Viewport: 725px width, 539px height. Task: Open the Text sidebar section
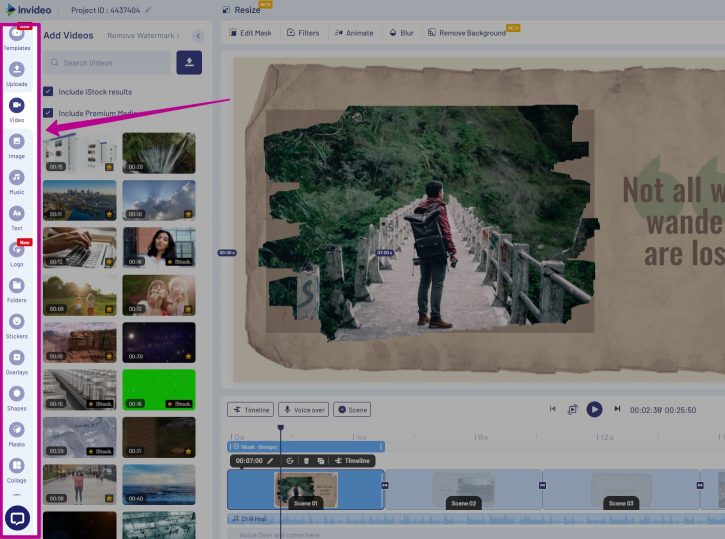point(17,218)
